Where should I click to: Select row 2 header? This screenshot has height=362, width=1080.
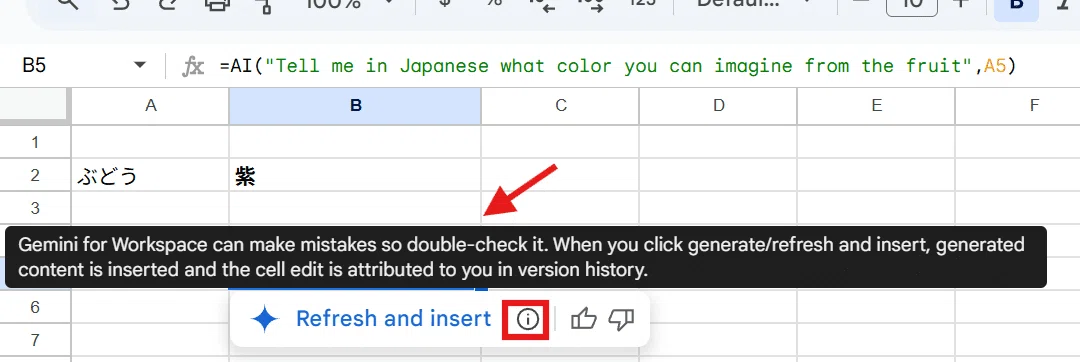pos(35,175)
